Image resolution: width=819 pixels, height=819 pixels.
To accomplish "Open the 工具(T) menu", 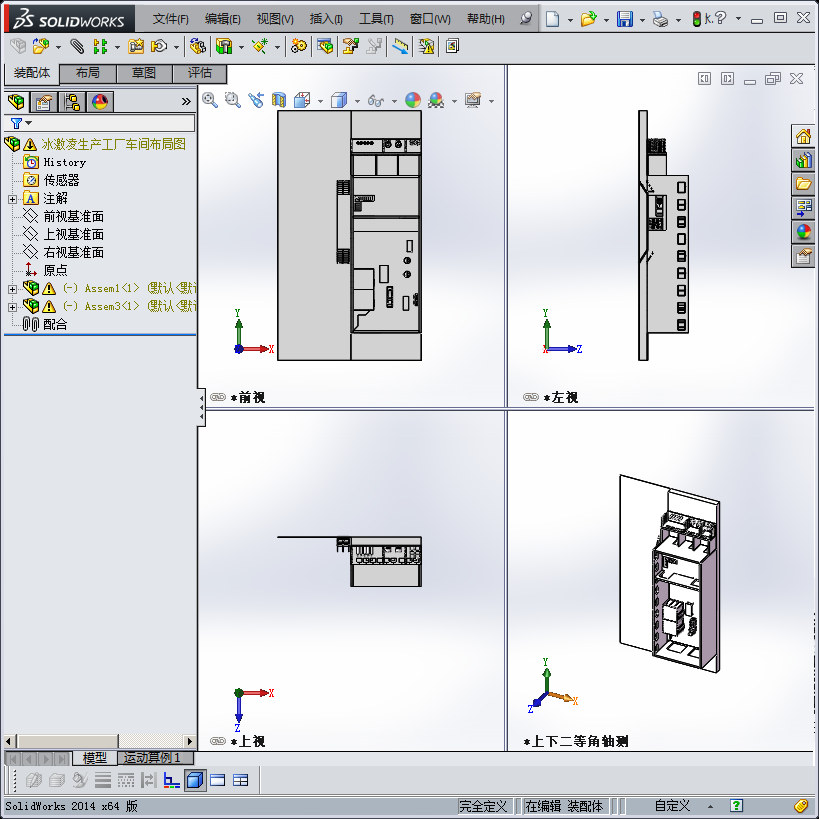I will coord(376,19).
